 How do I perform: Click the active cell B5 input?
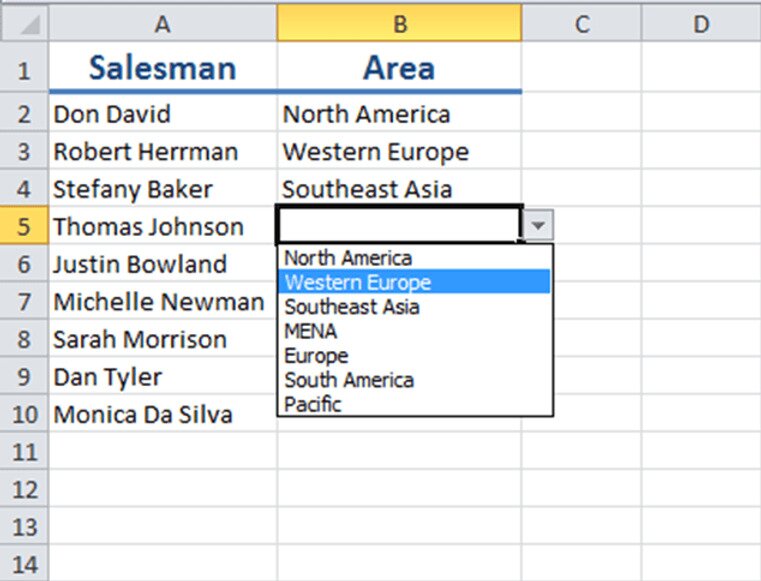(399, 226)
